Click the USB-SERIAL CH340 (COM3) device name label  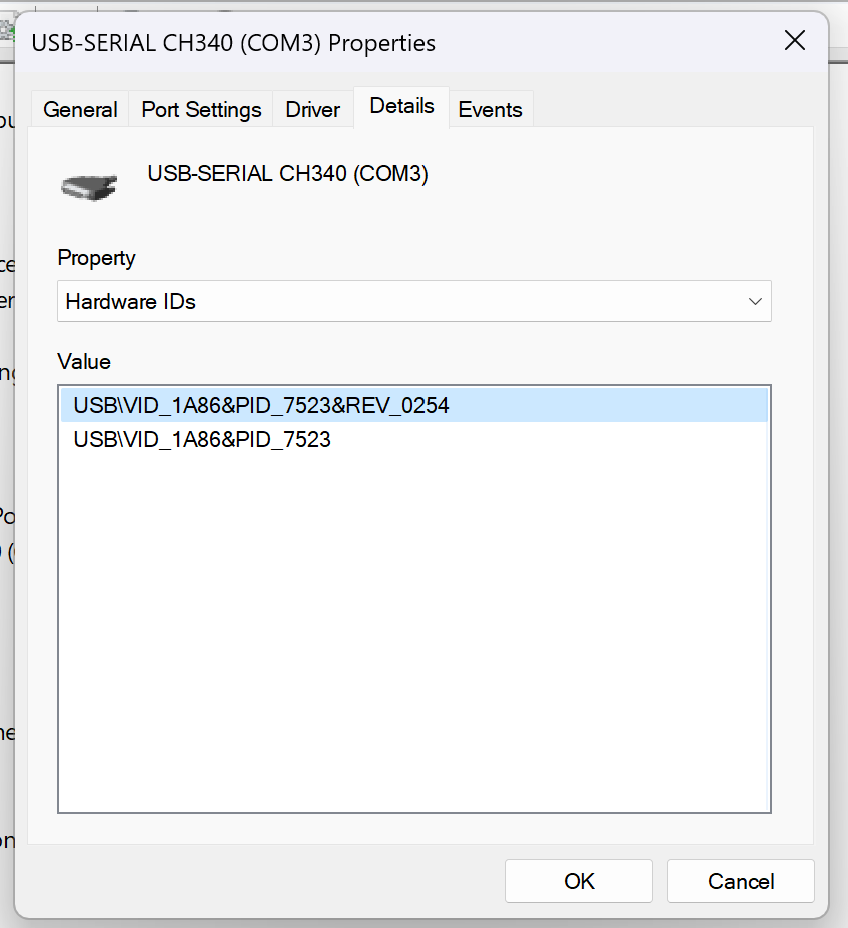(x=288, y=174)
